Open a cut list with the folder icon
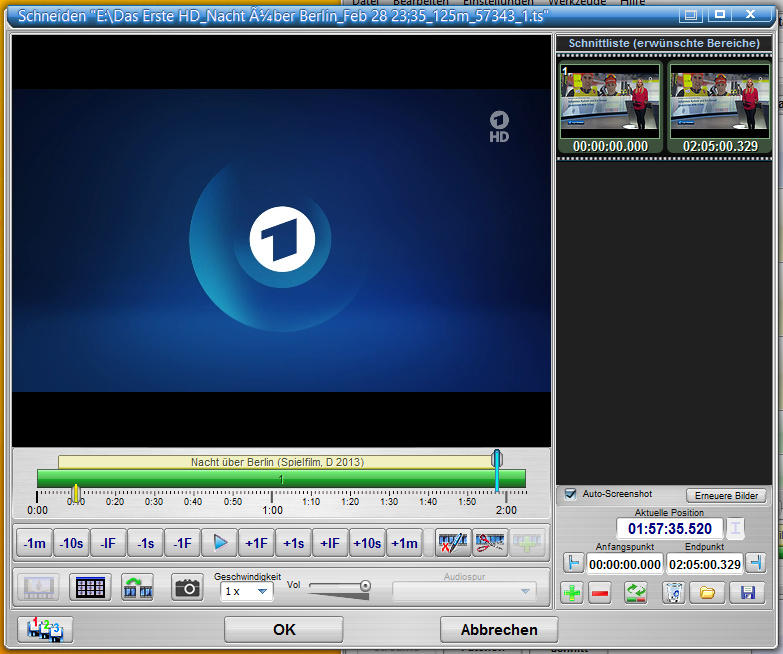Image resolution: width=783 pixels, height=654 pixels. click(x=707, y=593)
